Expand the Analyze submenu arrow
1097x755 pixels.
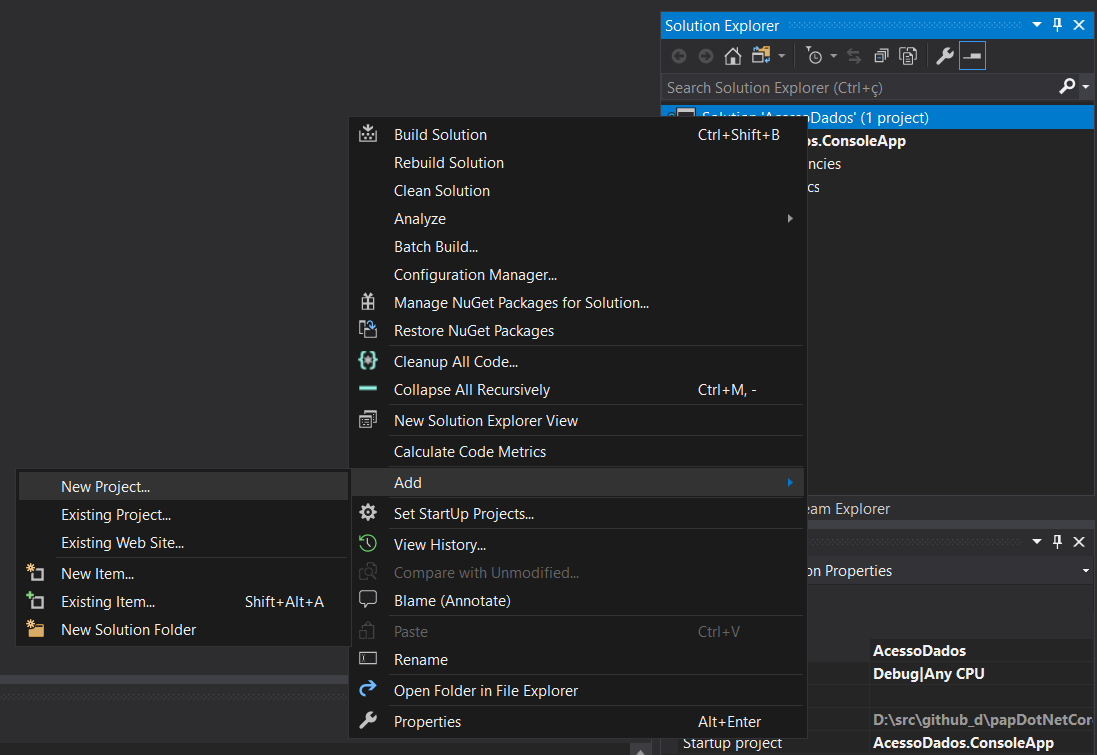[790, 218]
